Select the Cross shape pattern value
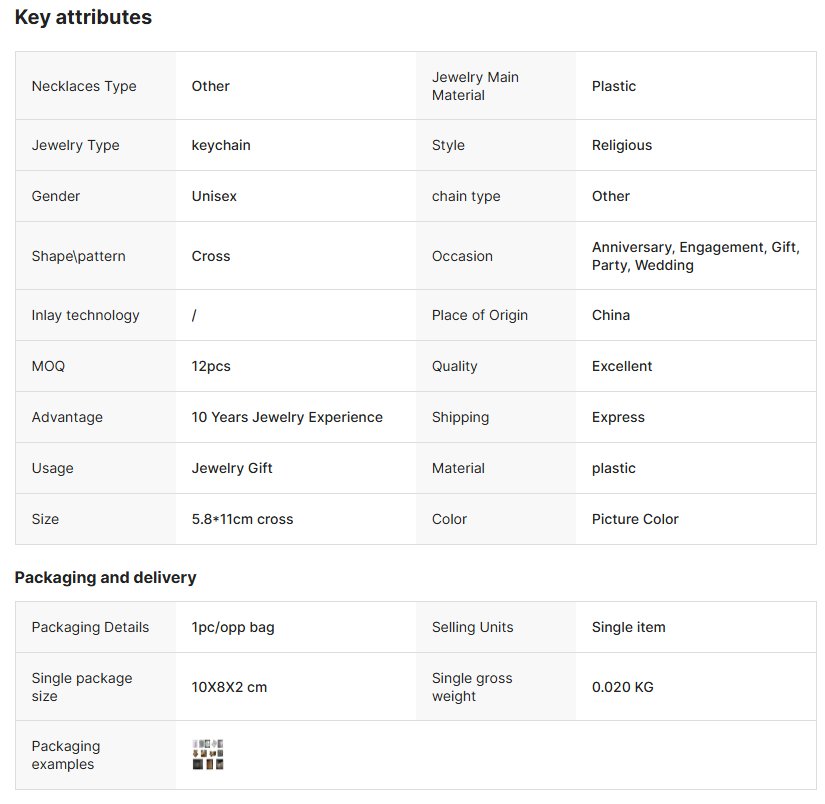The width and height of the screenshot is (825, 804). 211,256
